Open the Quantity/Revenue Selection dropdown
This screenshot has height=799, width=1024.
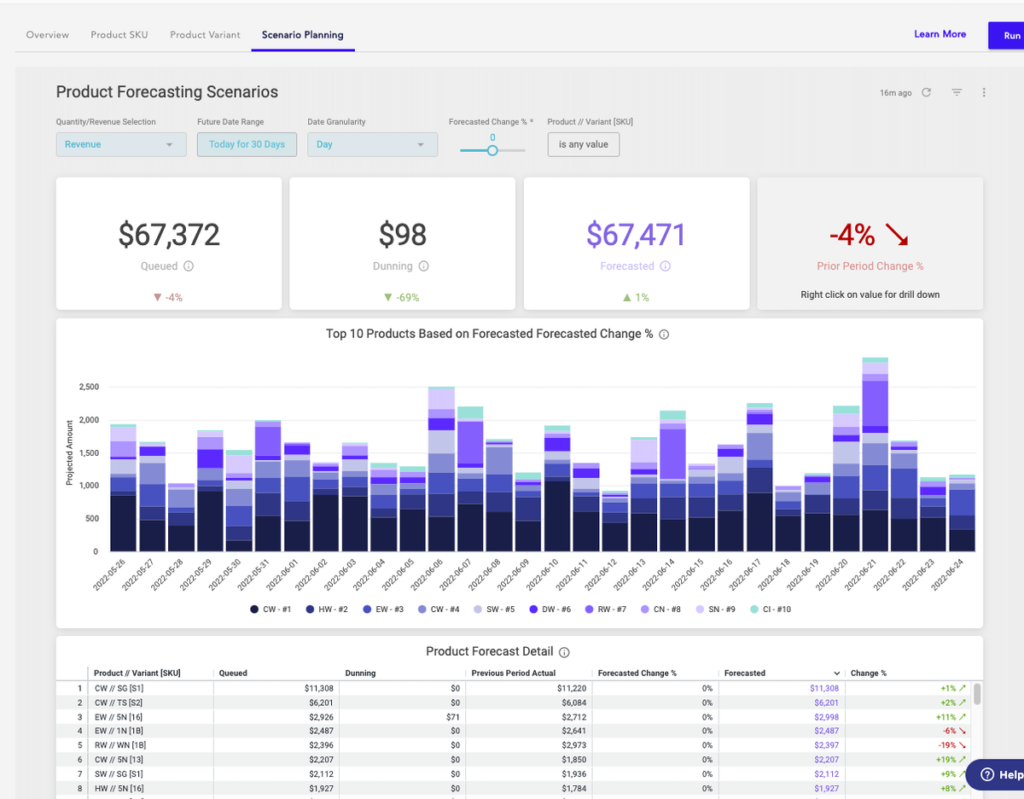coord(121,145)
